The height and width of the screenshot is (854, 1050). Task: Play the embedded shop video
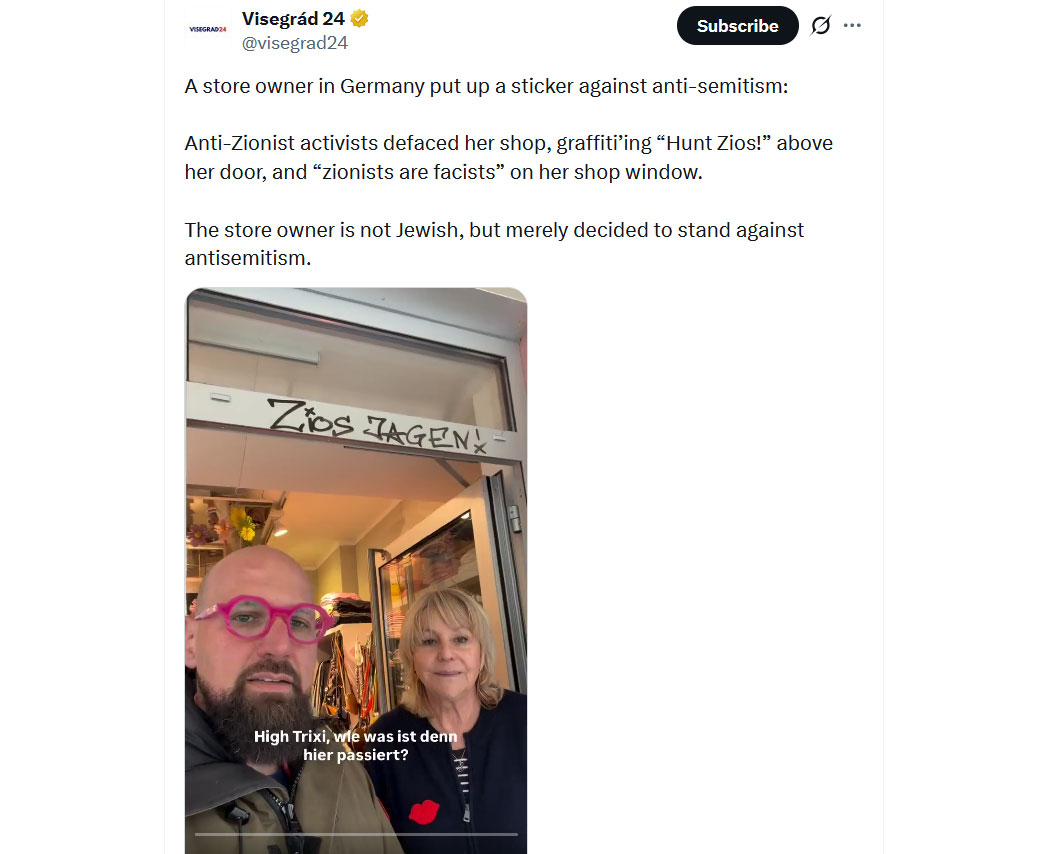click(x=356, y=571)
